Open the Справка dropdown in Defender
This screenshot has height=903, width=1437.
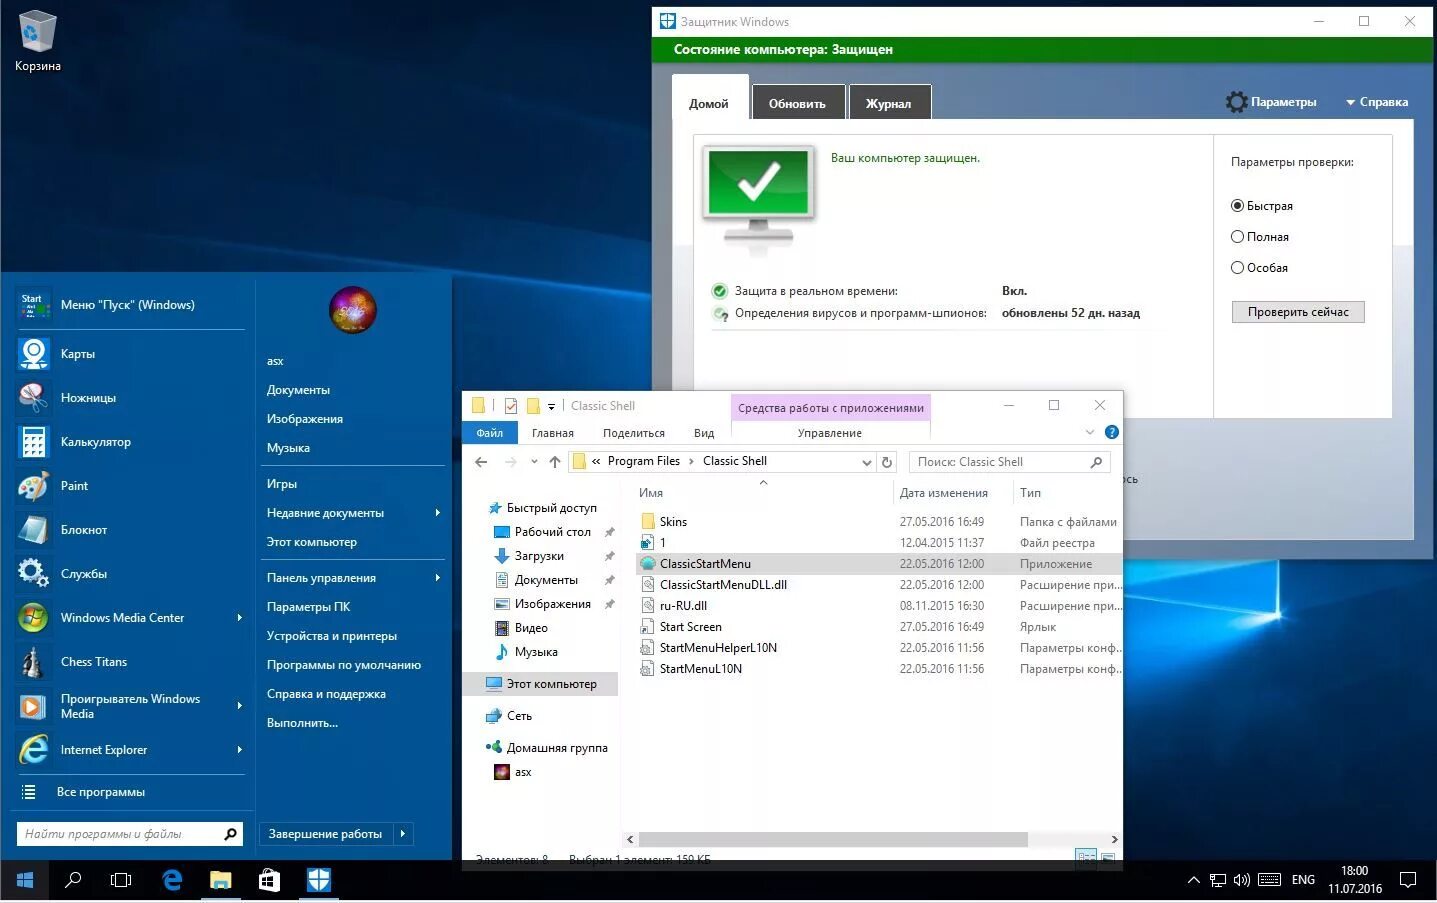coord(1377,102)
